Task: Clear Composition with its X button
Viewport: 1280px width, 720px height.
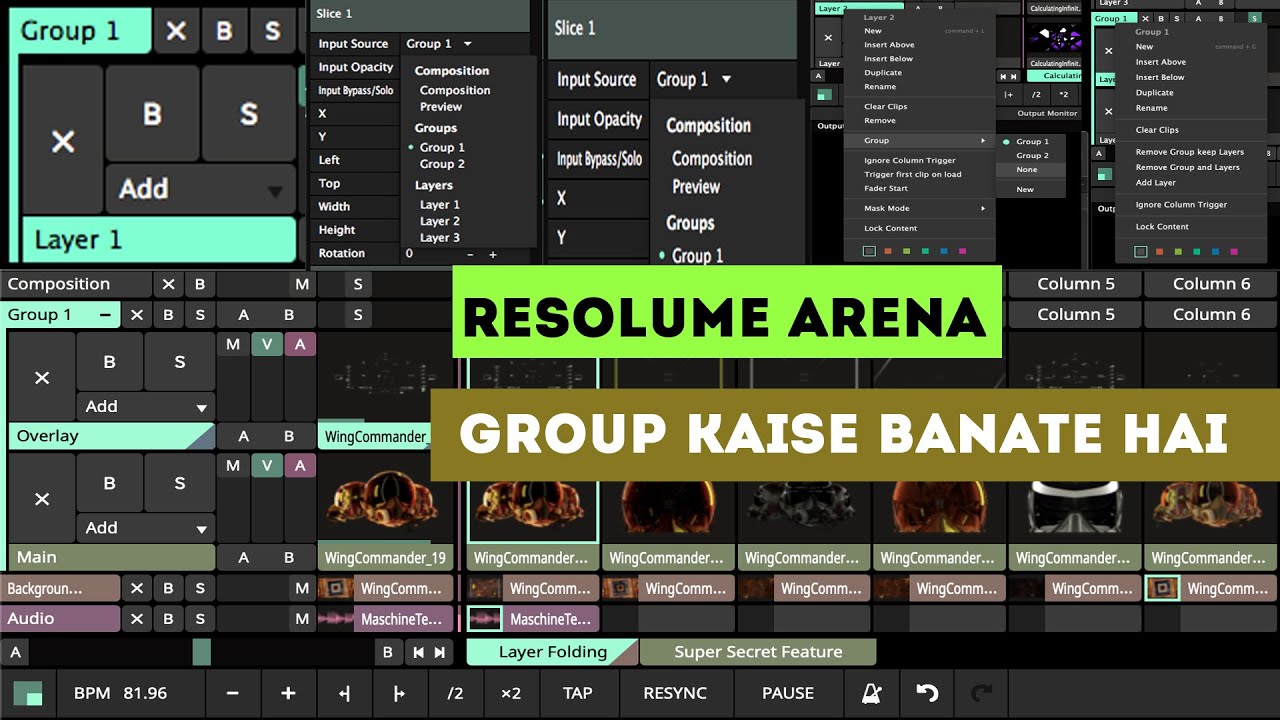Action: pyautogui.click(x=169, y=284)
